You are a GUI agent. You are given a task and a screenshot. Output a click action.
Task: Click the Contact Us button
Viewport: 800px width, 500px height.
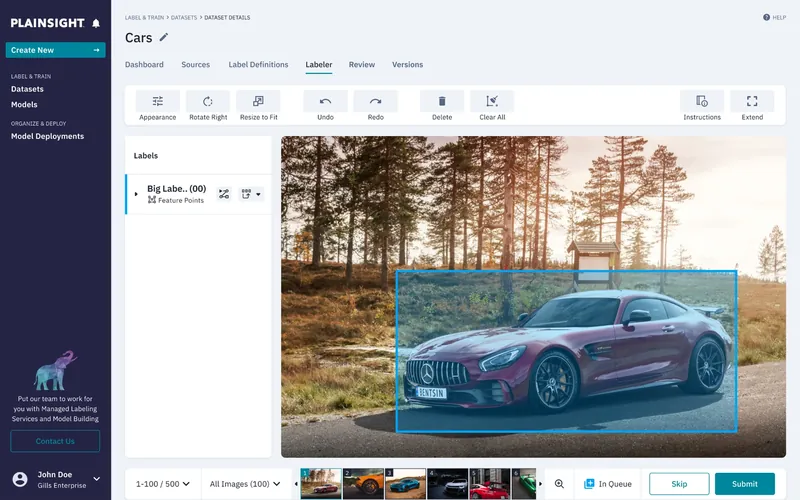[x=55, y=441]
